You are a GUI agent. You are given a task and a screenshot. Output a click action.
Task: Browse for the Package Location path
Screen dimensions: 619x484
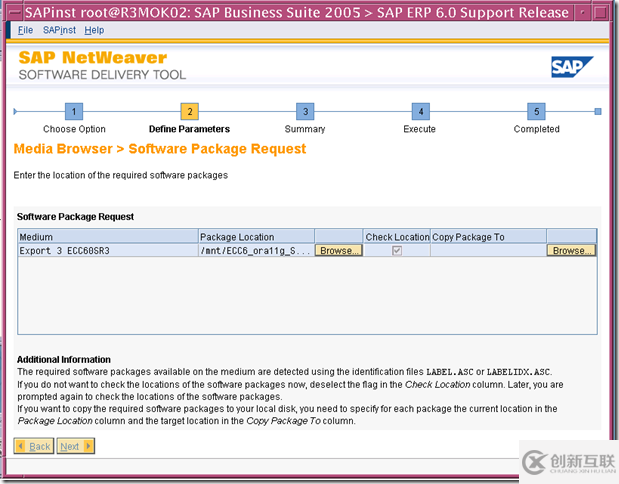click(338, 251)
